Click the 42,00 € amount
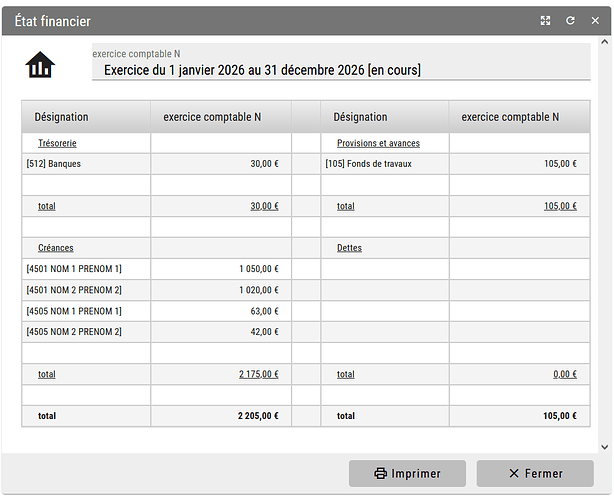 [264, 332]
